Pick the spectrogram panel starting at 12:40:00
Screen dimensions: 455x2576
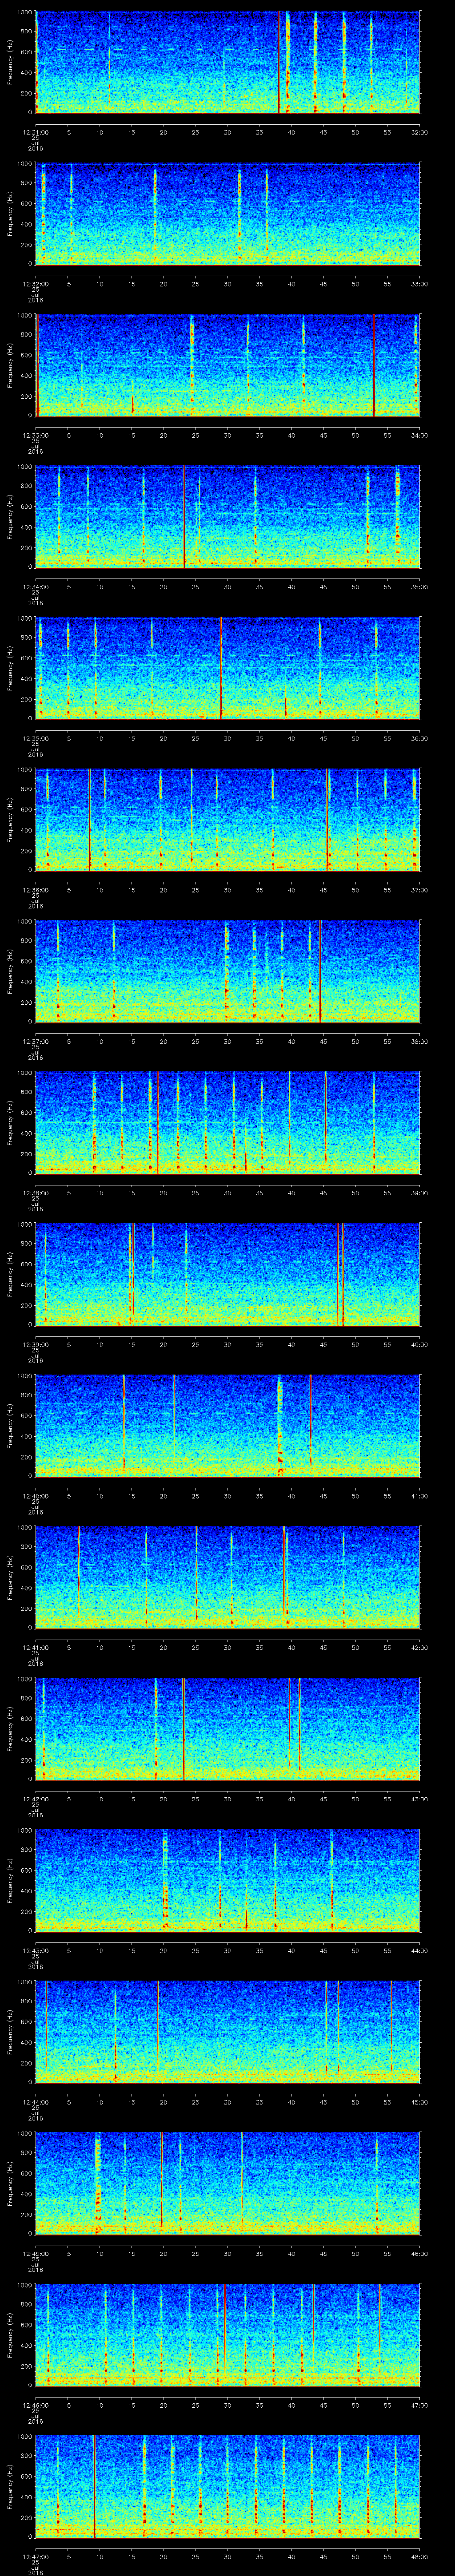click(228, 1426)
